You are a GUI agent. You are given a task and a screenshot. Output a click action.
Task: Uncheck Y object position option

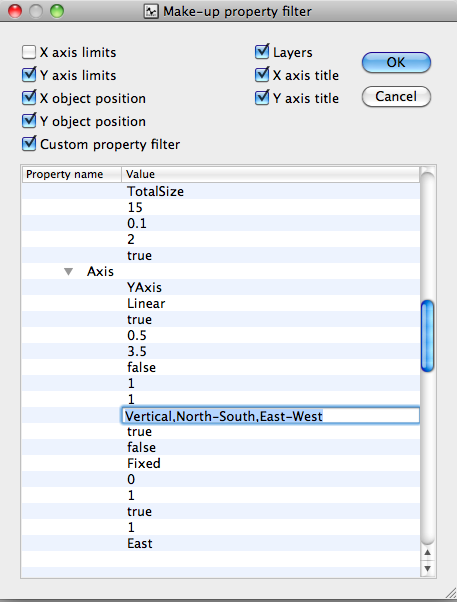[29, 121]
